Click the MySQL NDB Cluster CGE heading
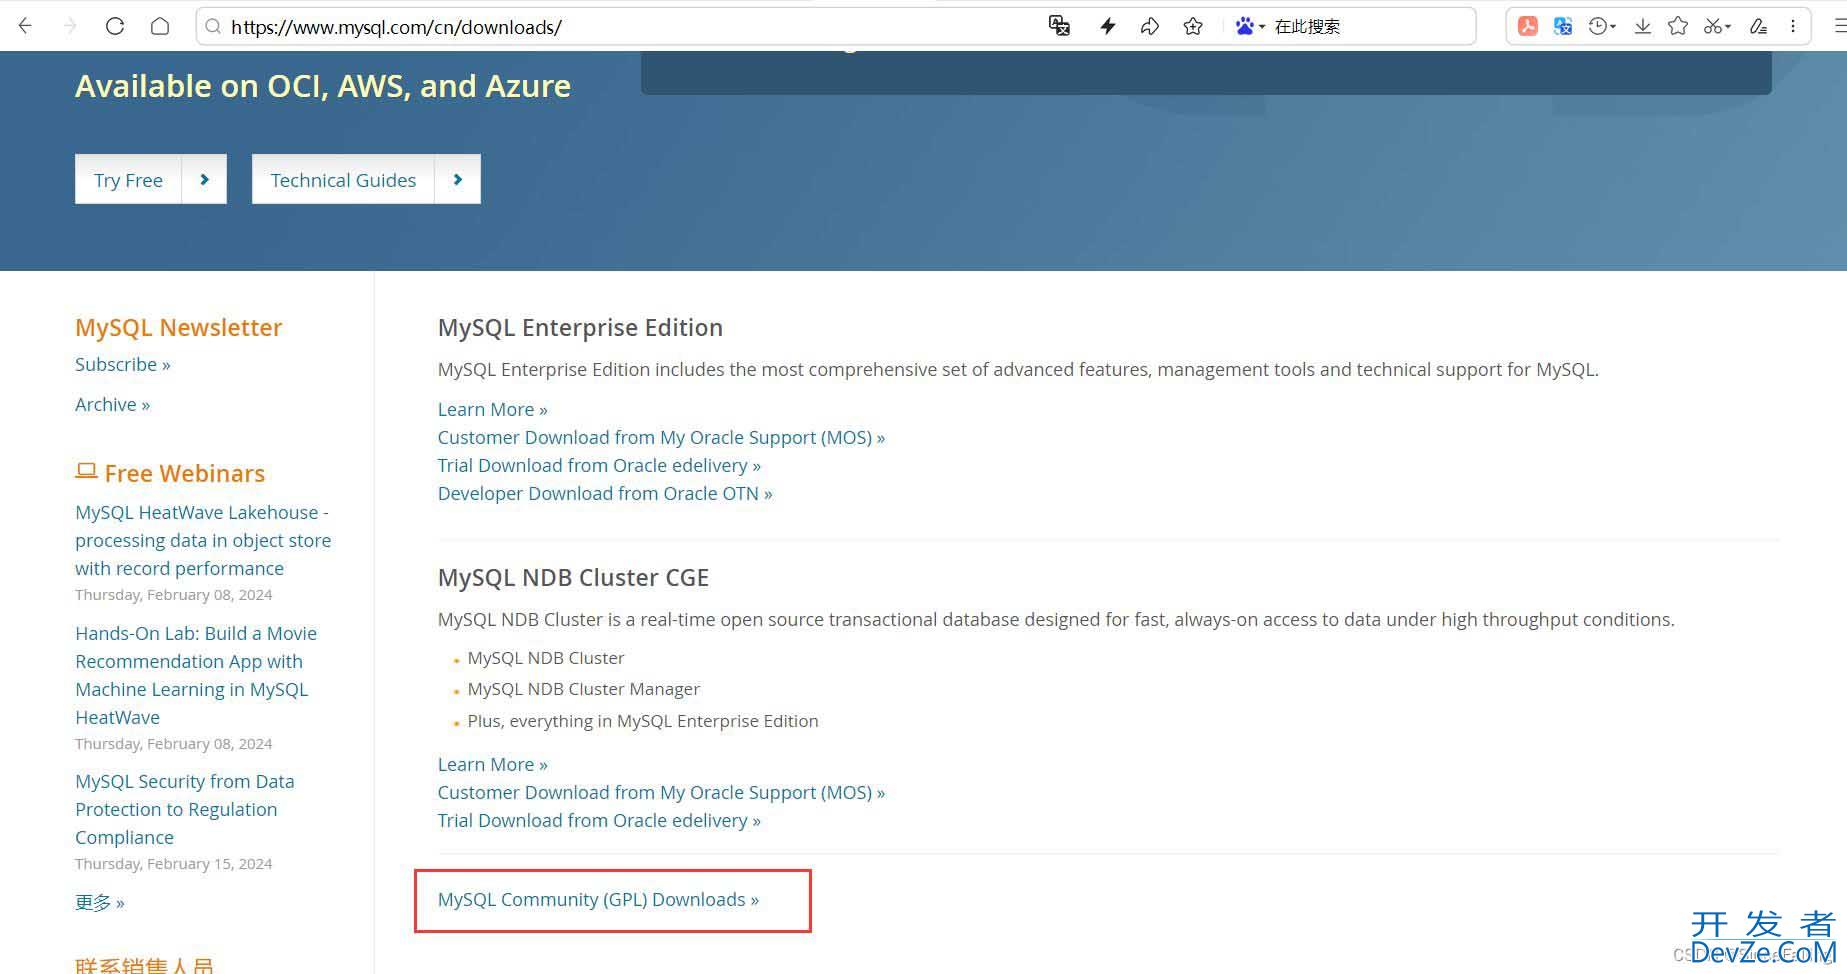The width and height of the screenshot is (1847, 974). pos(573,577)
